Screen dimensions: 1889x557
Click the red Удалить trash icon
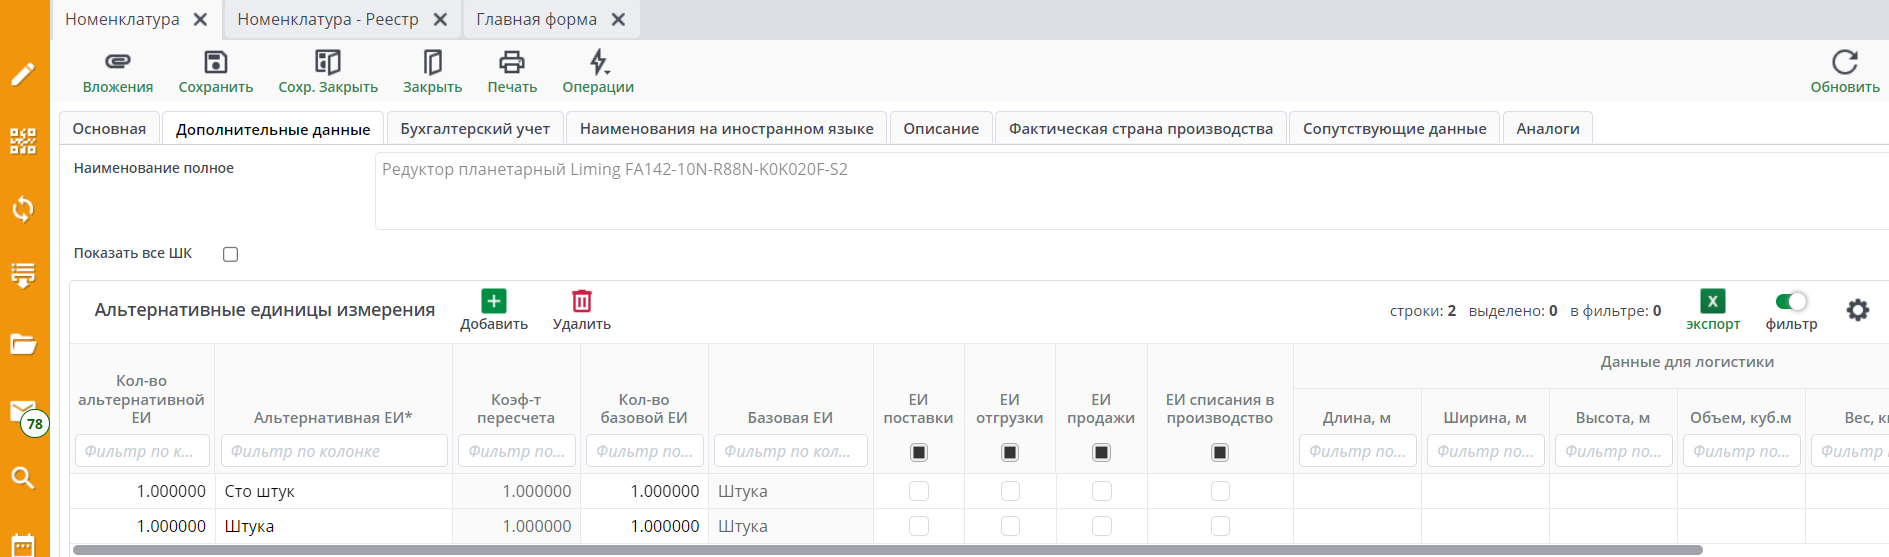click(x=582, y=301)
